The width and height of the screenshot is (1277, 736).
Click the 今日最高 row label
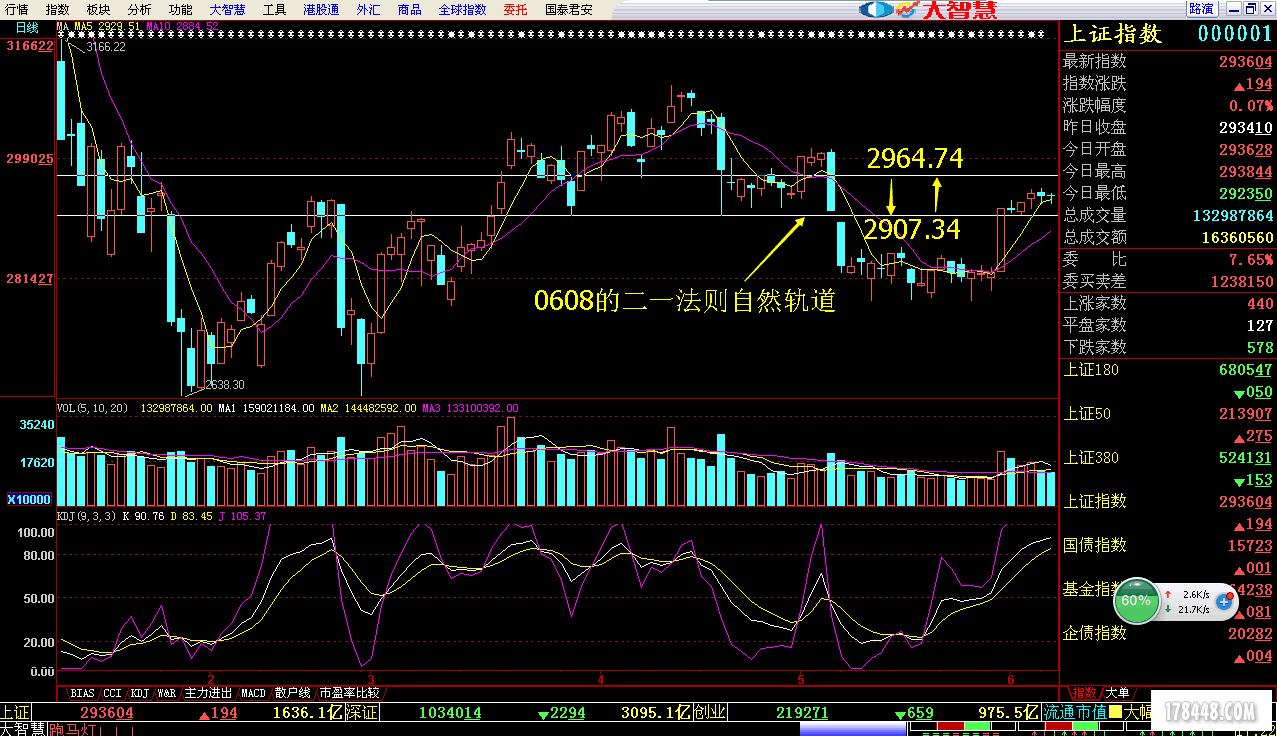pos(1094,171)
